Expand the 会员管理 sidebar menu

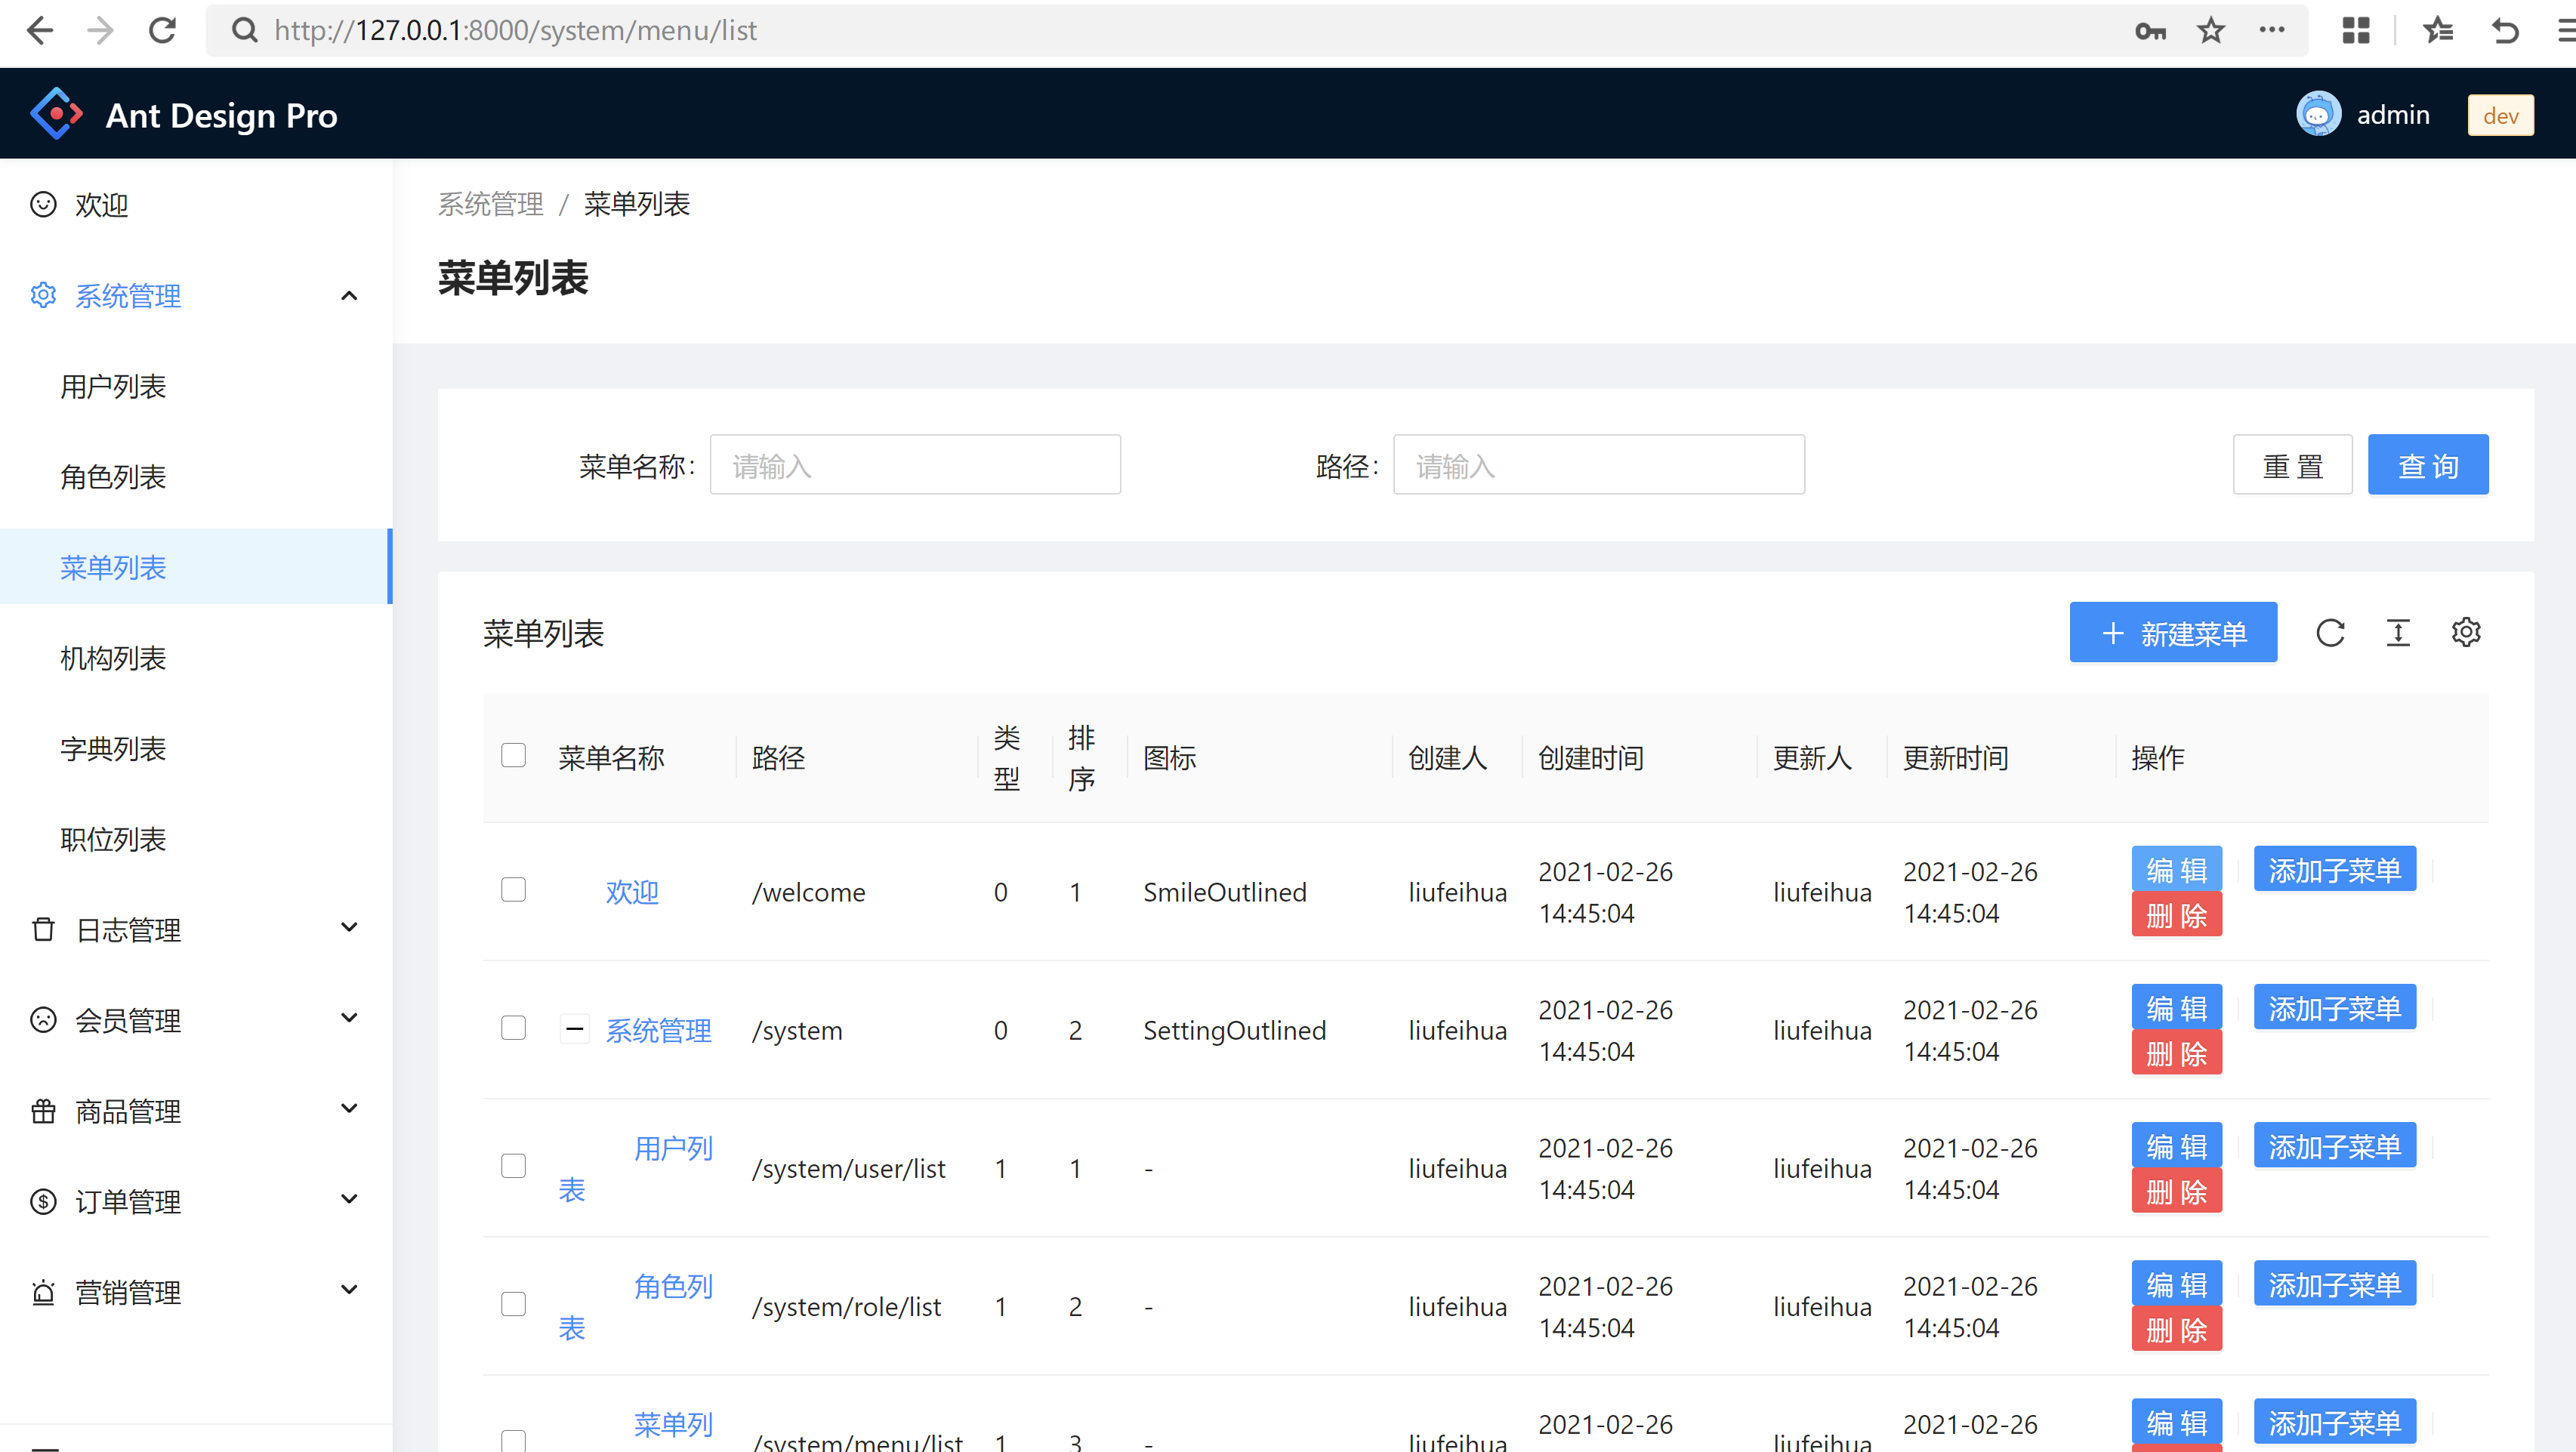tap(349, 1018)
